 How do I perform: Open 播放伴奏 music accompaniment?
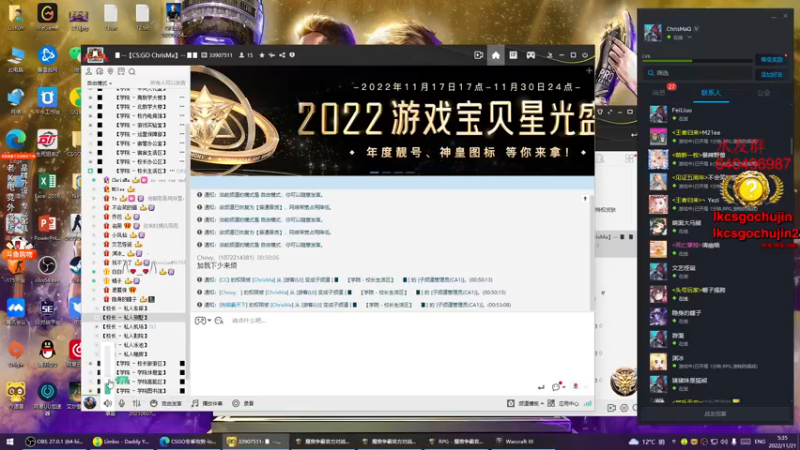point(207,403)
